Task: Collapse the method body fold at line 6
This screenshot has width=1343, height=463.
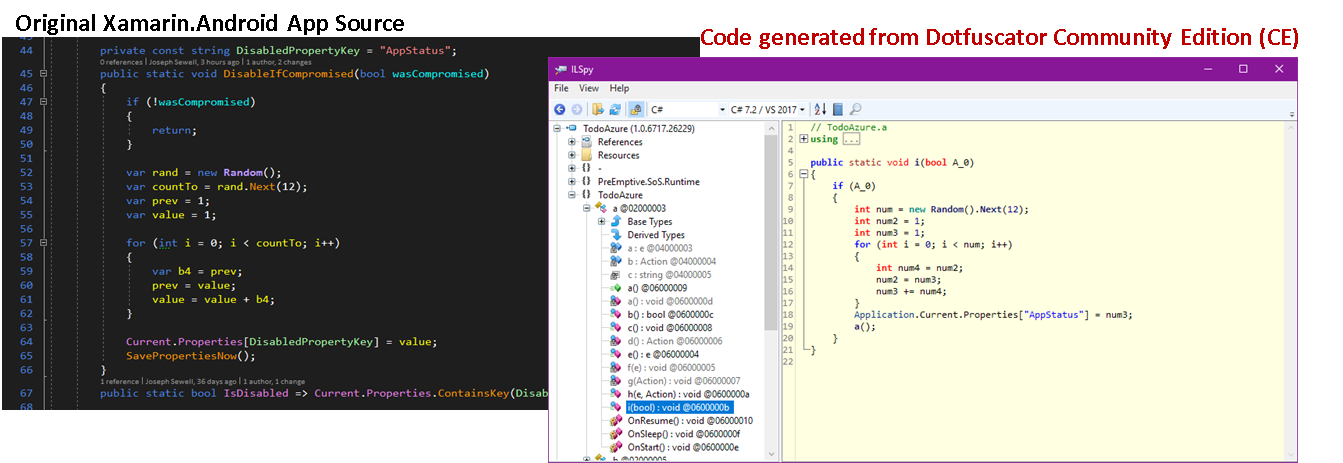Action: coord(803,174)
